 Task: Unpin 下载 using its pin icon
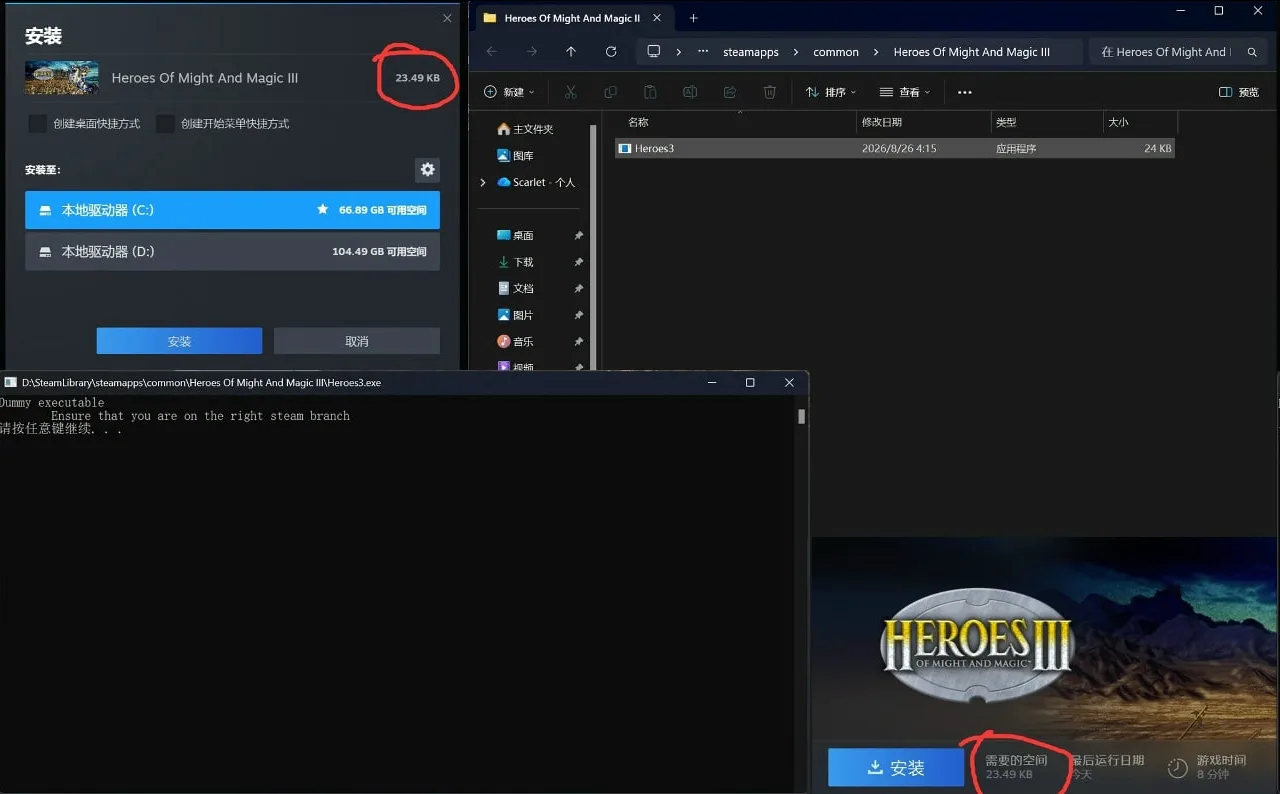[x=578, y=262]
